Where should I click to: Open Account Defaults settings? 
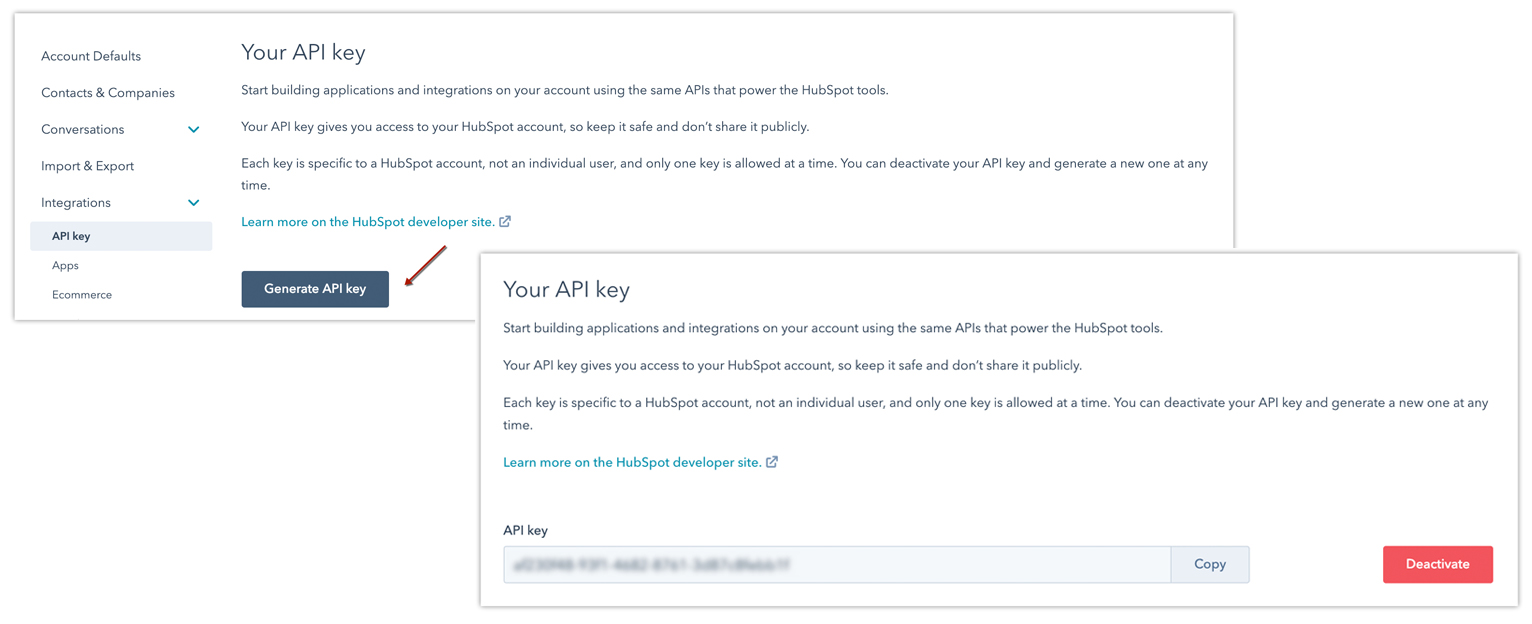point(91,56)
